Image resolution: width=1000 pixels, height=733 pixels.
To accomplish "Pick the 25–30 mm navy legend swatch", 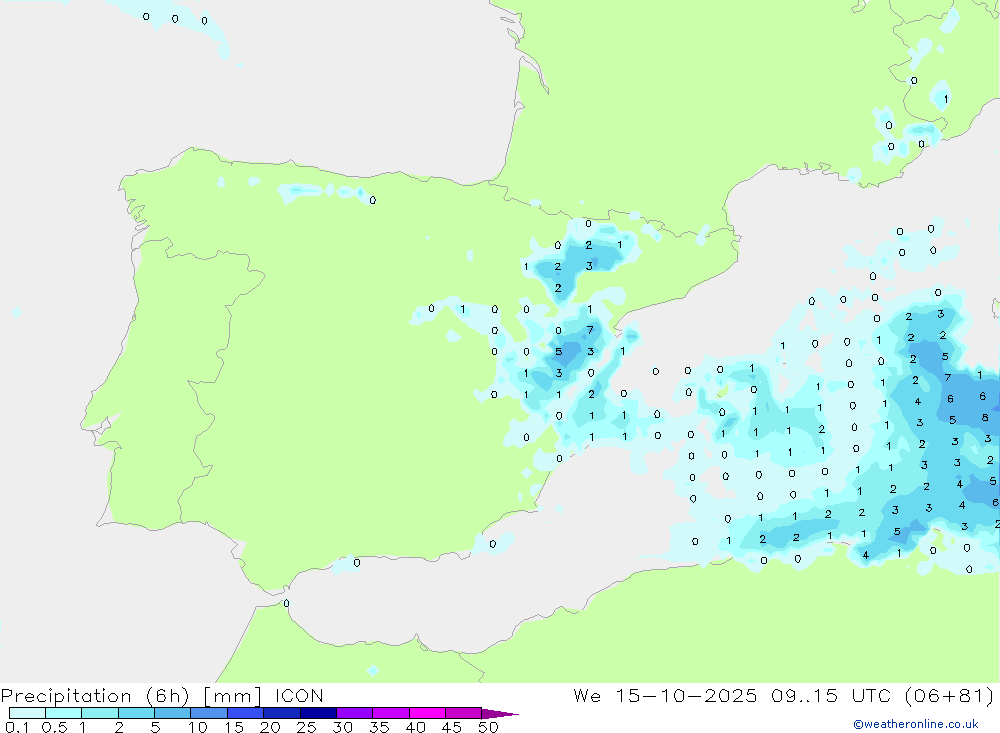I will [x=318, y=713].
